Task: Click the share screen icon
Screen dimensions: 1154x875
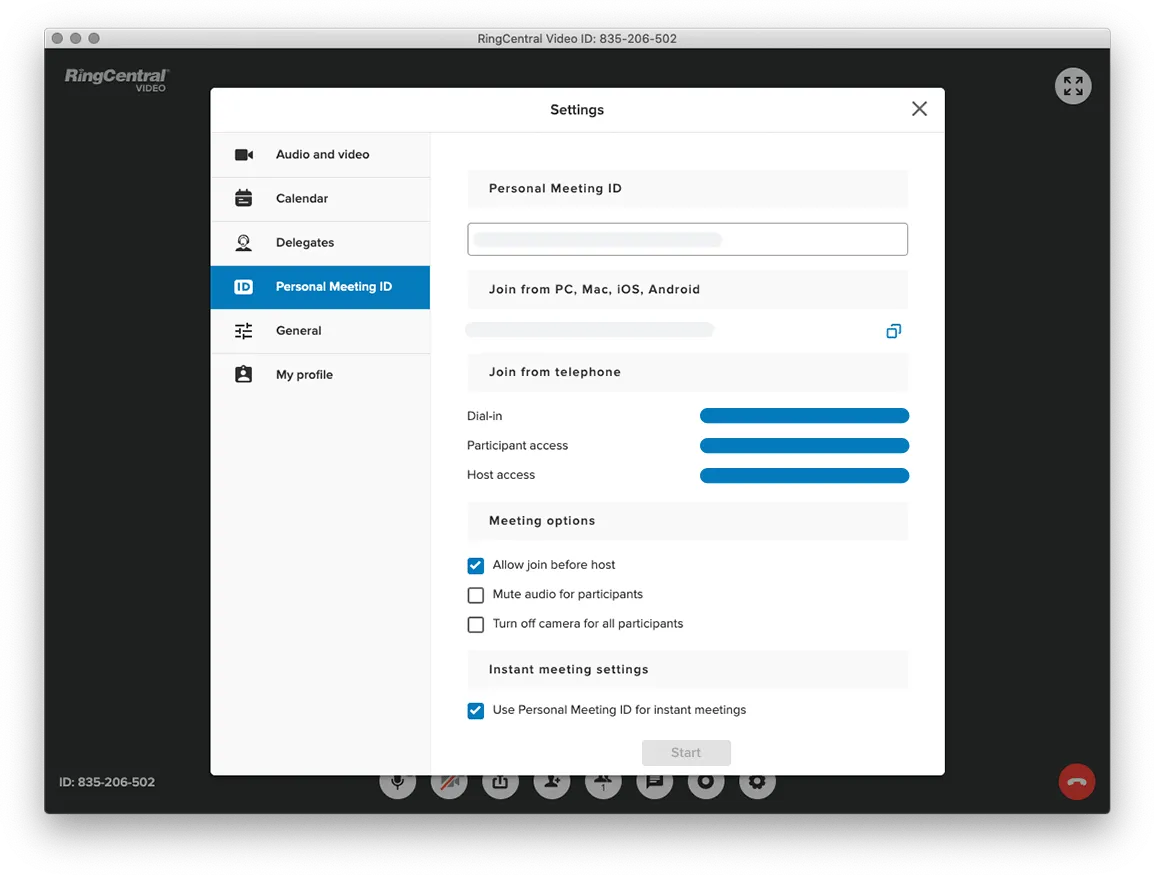Action: coord(500,783)
